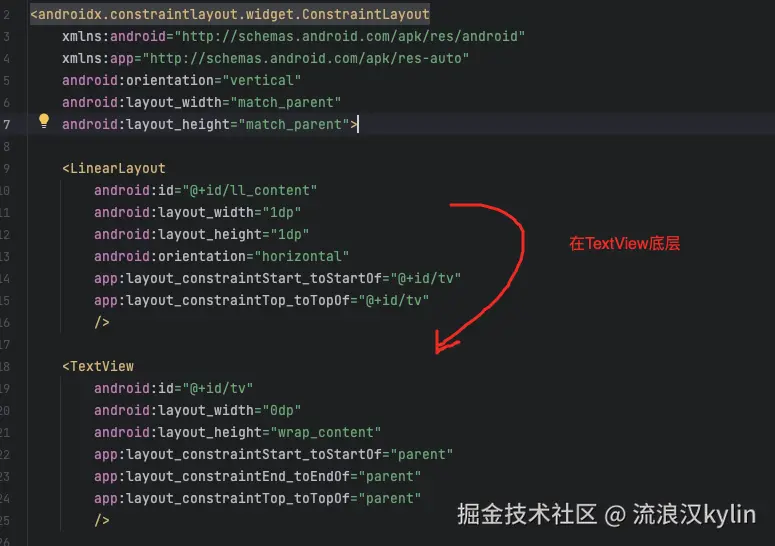The width and height of the screenshot is (775, 546).
Task: Click the constraintTop_toTopOf "@+id/tv" value
Action: coord(393,300)
